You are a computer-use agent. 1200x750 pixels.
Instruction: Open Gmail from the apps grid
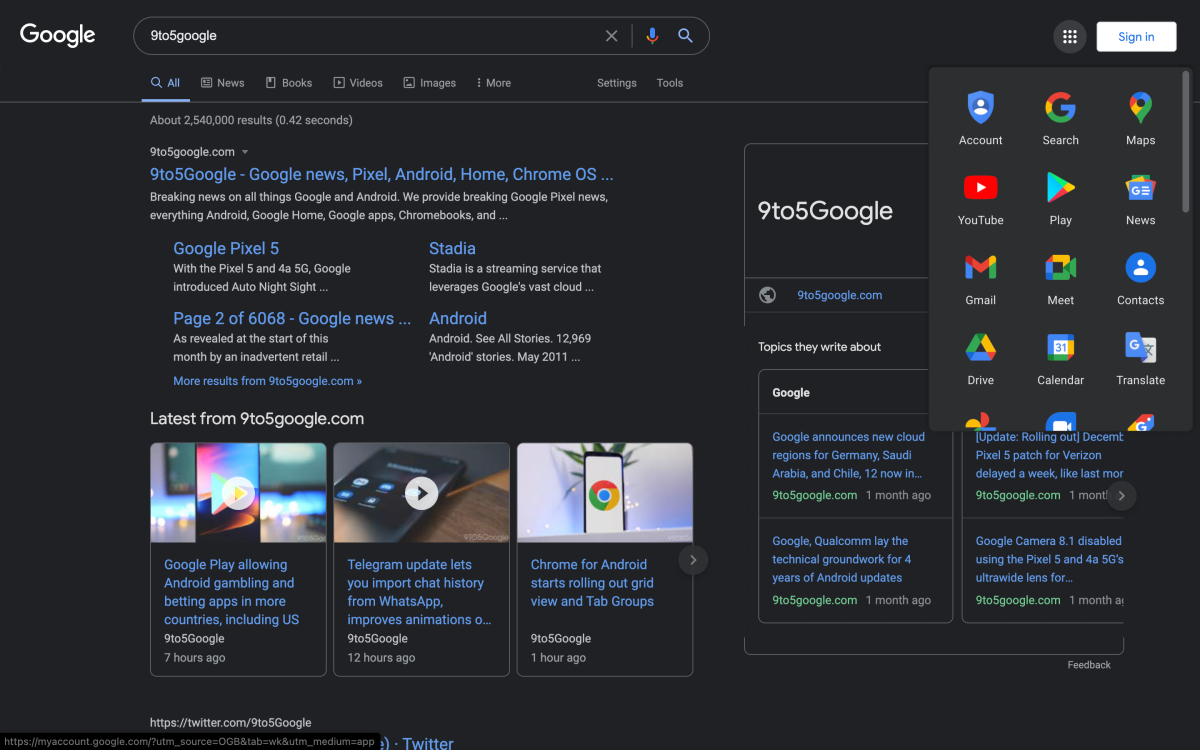pyautogui.click(x=980, y=278)
